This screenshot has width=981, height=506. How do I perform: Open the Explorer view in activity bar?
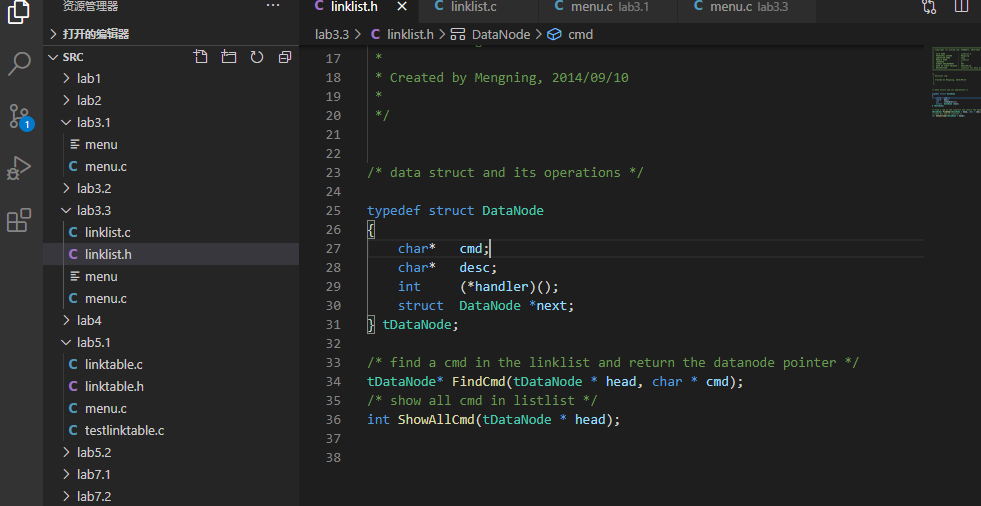(x=19, y=11)
